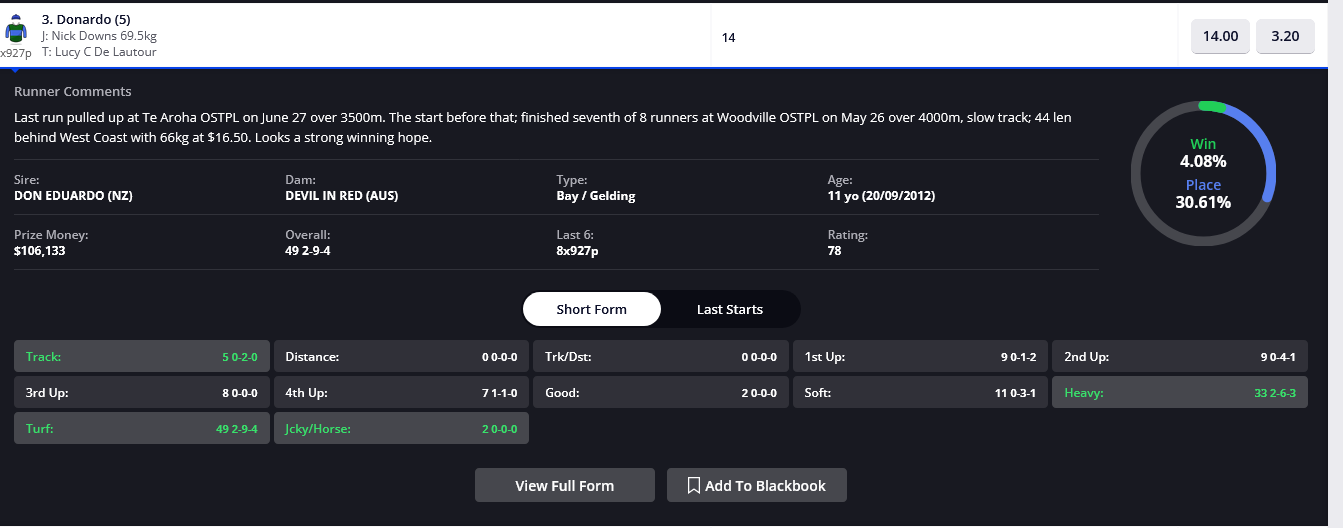Click the Jcky/Horse stats tile

pyautogui.click(x=401, y=428)
